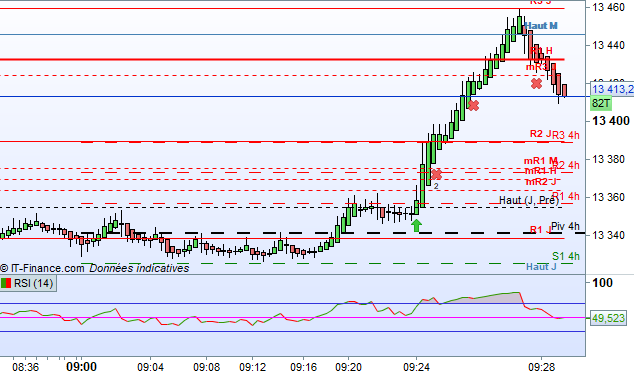
Task: Select the R1 J resistance label
Action: pyautogui.click(x=541, y=230)
